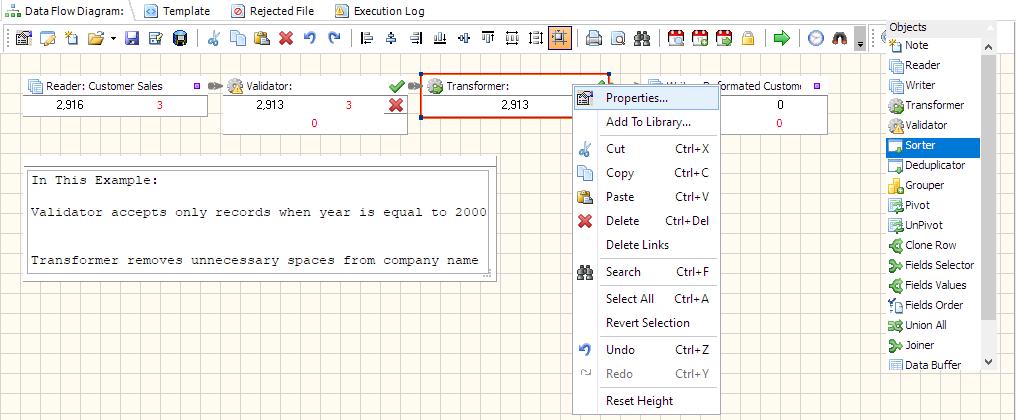Open the Rejected File tab
The height and width of the screenshot is (420, 1016).
(273, 11)
